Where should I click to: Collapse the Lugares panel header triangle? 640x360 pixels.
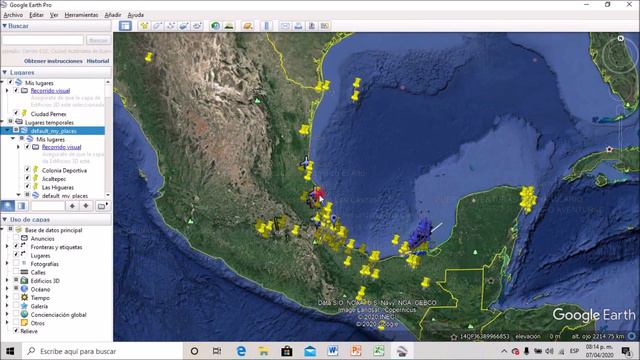4,72
